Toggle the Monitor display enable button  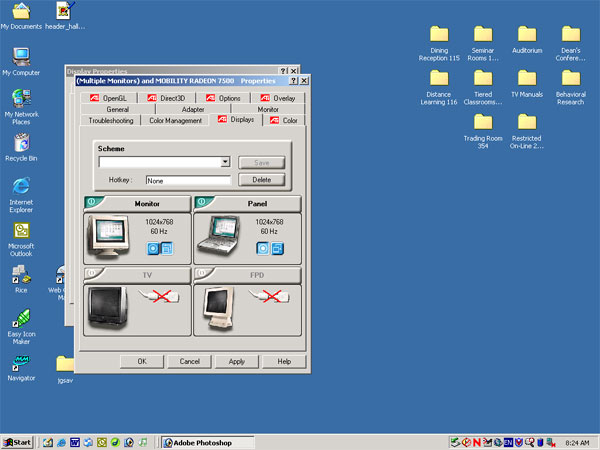(92, 201)
